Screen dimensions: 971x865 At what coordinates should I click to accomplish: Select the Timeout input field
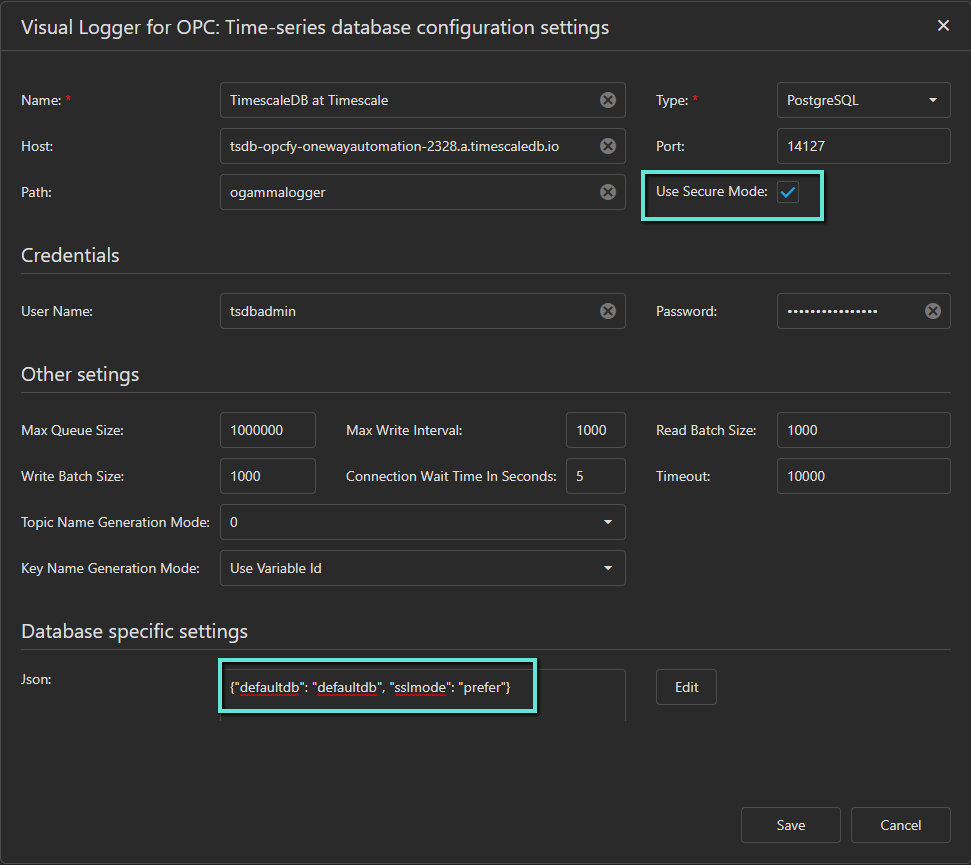tap(862, 476)
